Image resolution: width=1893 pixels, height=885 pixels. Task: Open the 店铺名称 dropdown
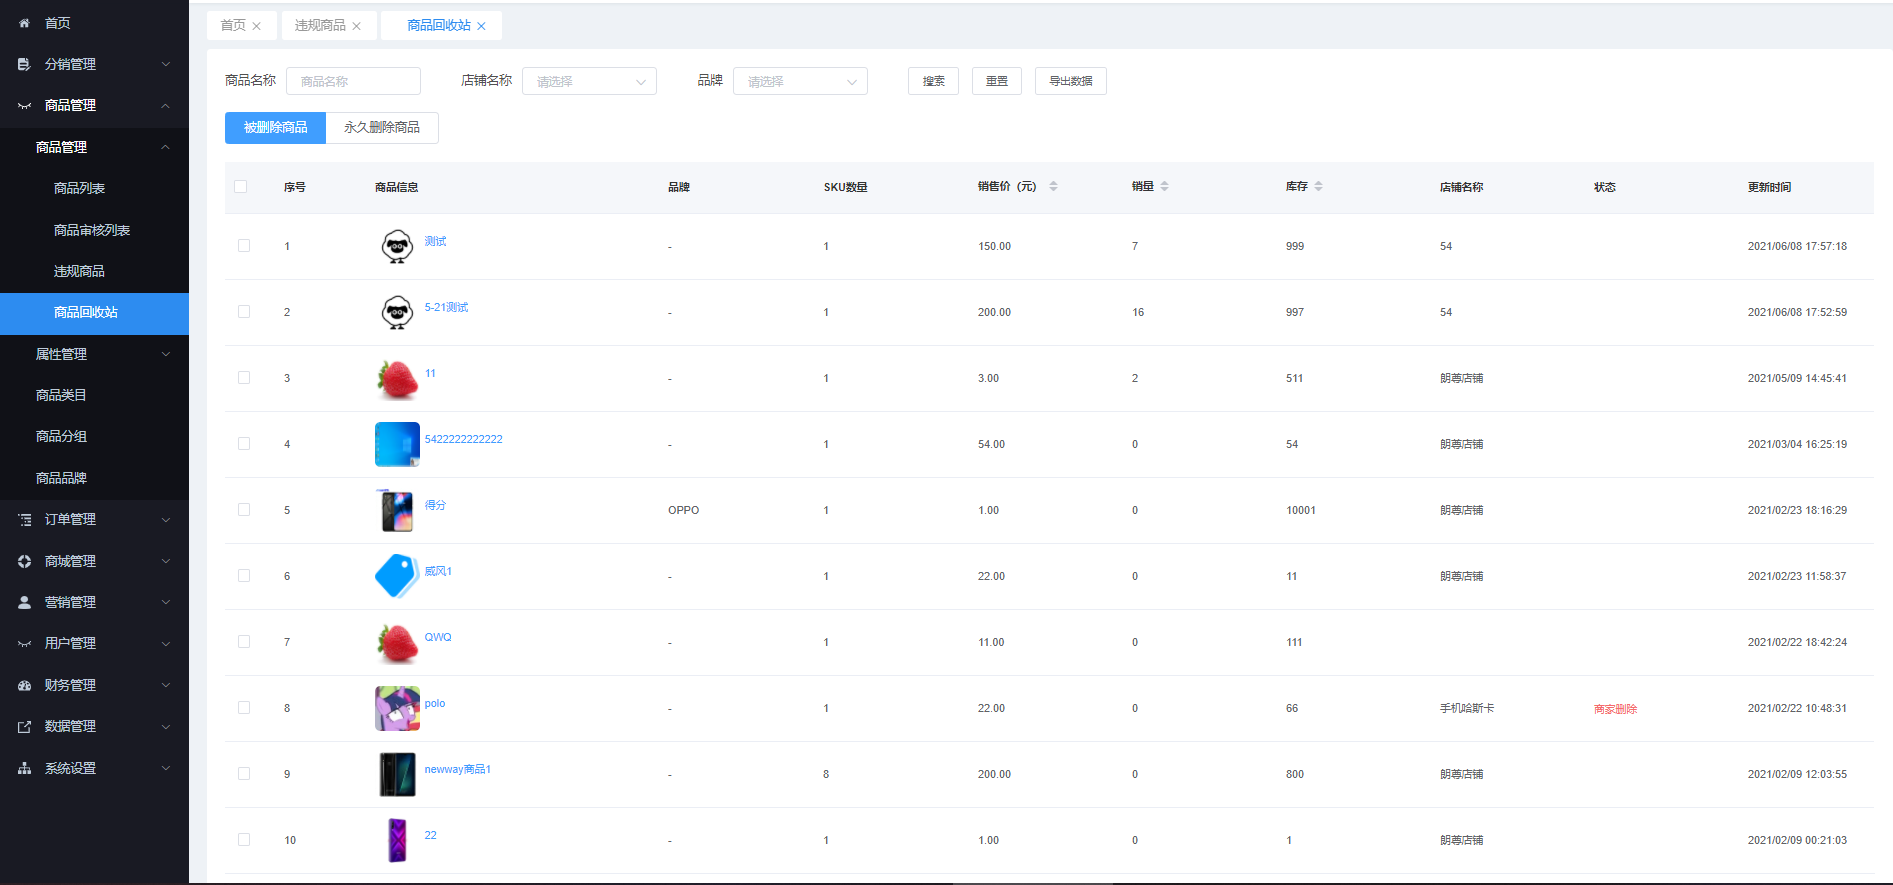coord(589,82)
